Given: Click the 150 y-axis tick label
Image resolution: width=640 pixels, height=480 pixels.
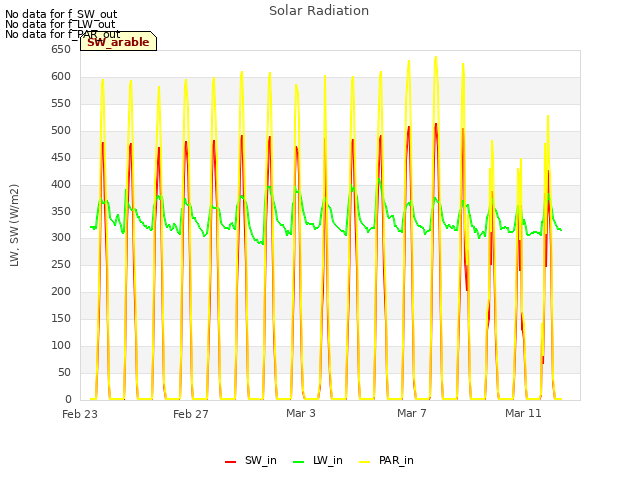Looking at the screenshot, I should coord(61,318).
